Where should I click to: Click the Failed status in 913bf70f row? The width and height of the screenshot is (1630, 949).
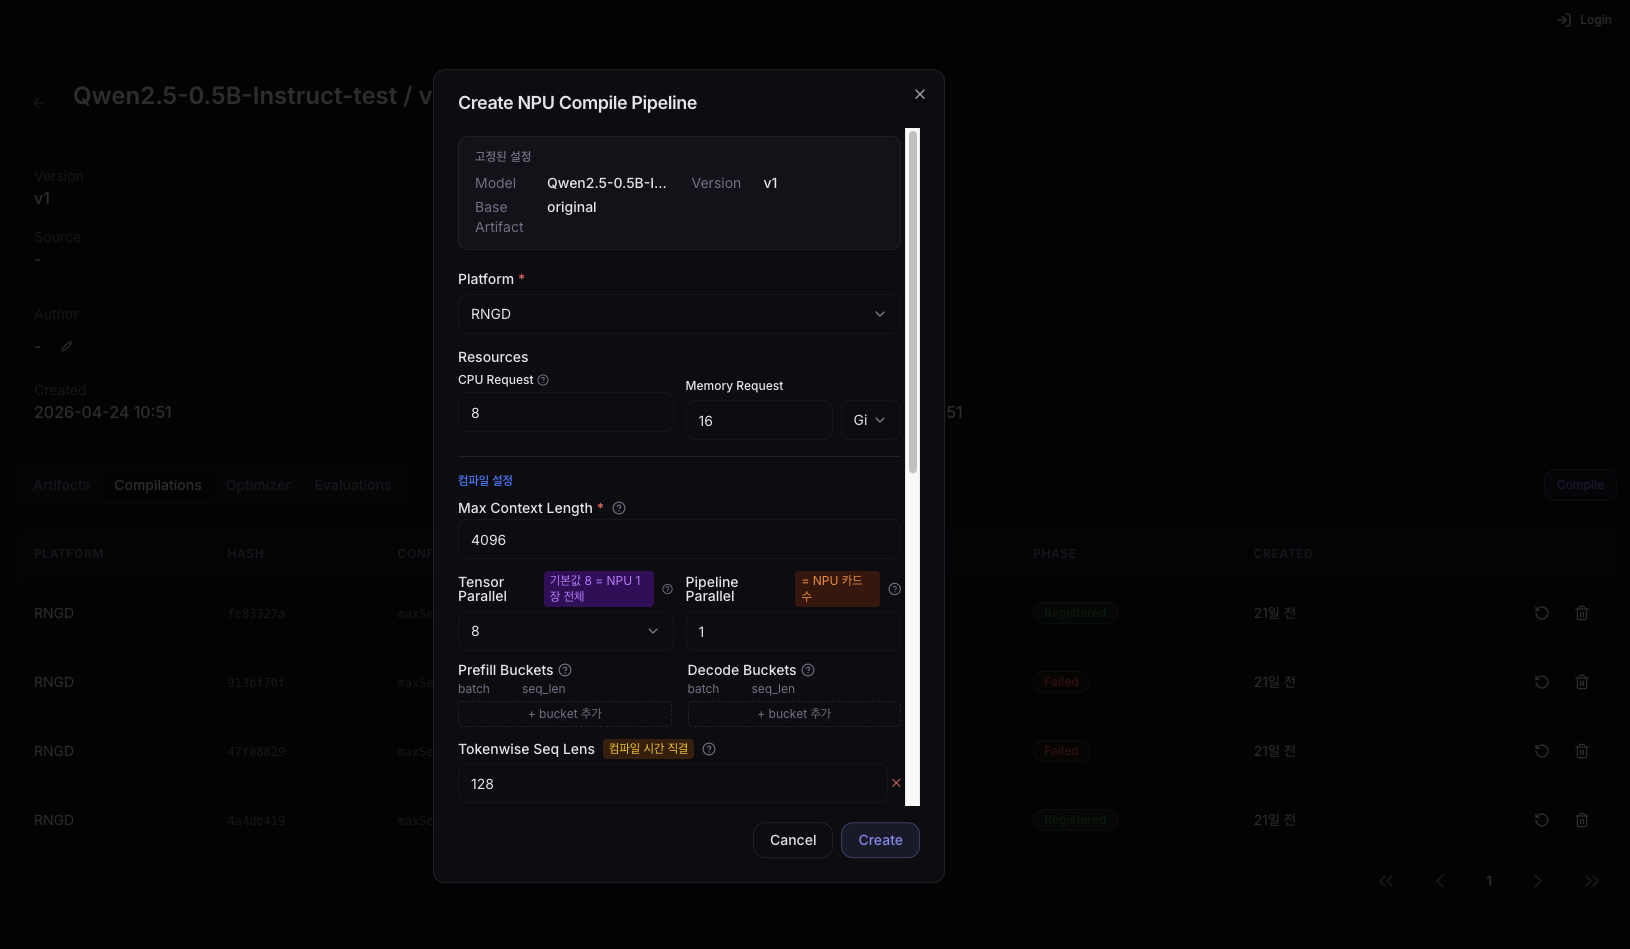1061,682
